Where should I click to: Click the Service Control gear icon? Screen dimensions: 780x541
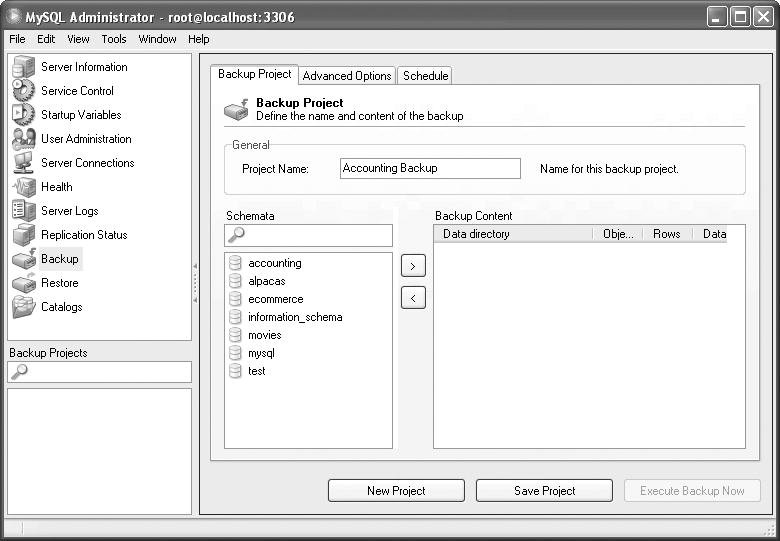click(23, 91)
